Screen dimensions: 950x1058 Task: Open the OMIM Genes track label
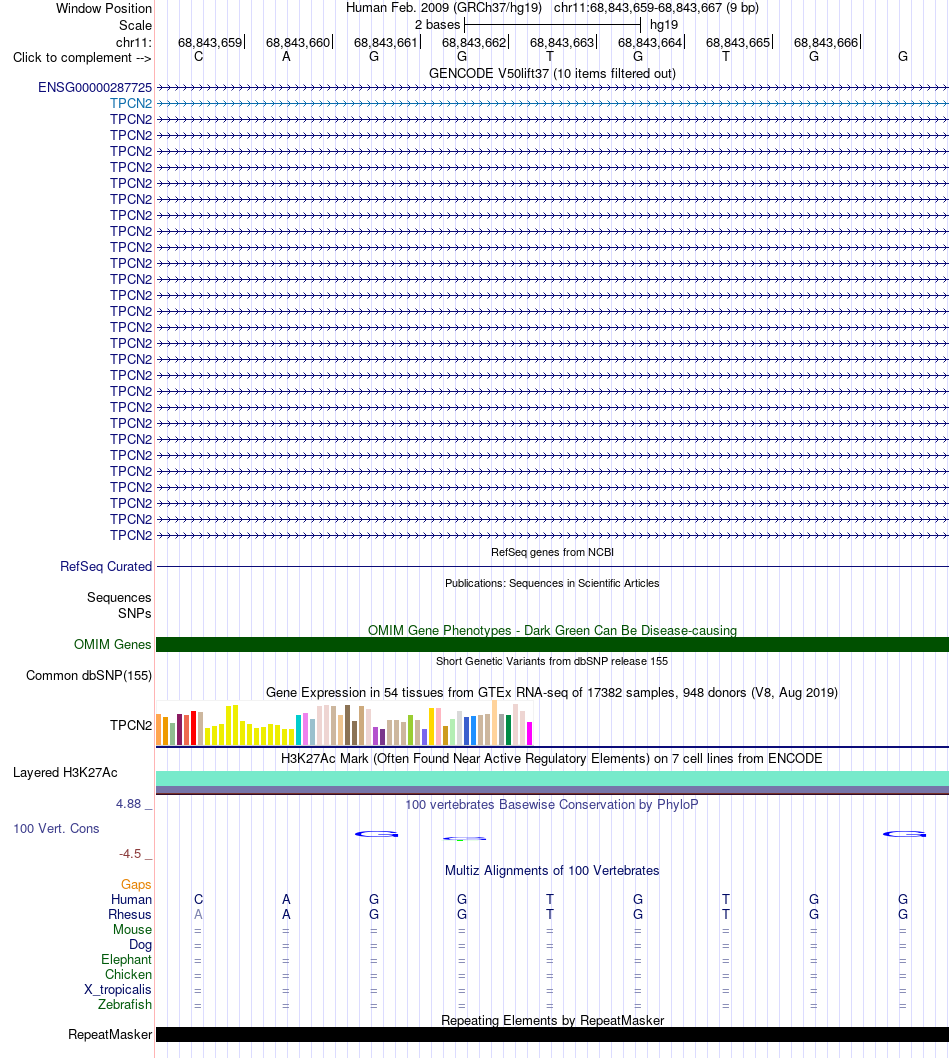[112, 644]
